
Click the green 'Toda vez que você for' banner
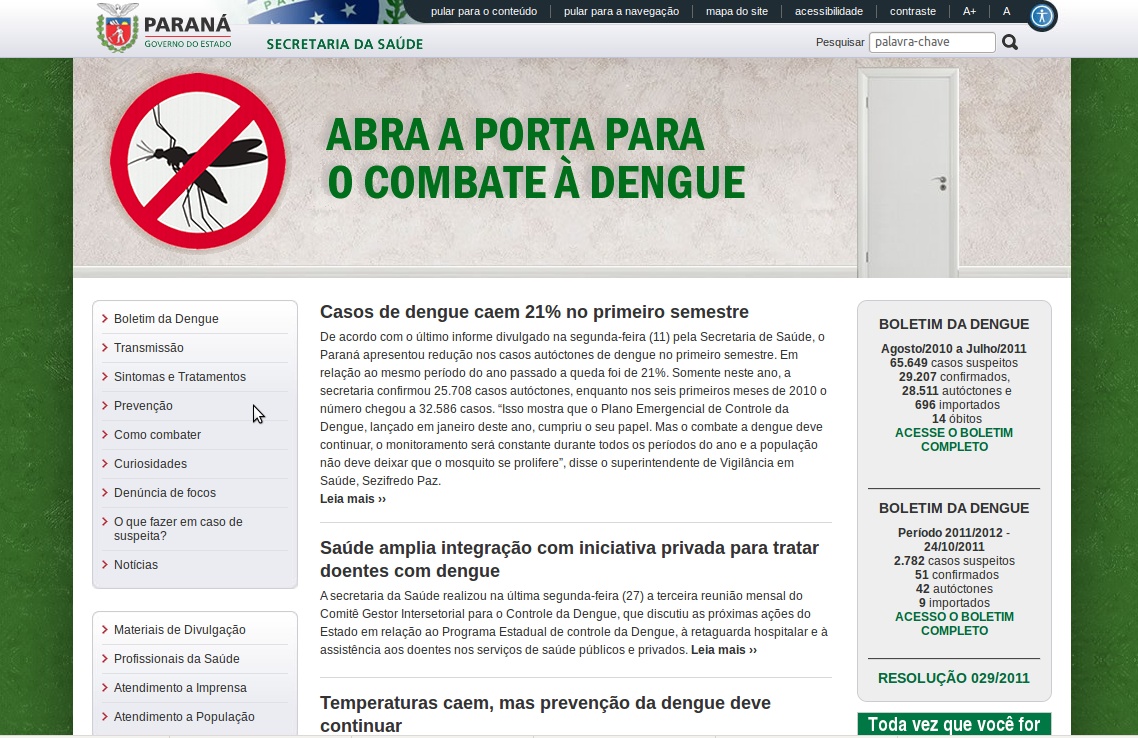(x=953, y=724)
